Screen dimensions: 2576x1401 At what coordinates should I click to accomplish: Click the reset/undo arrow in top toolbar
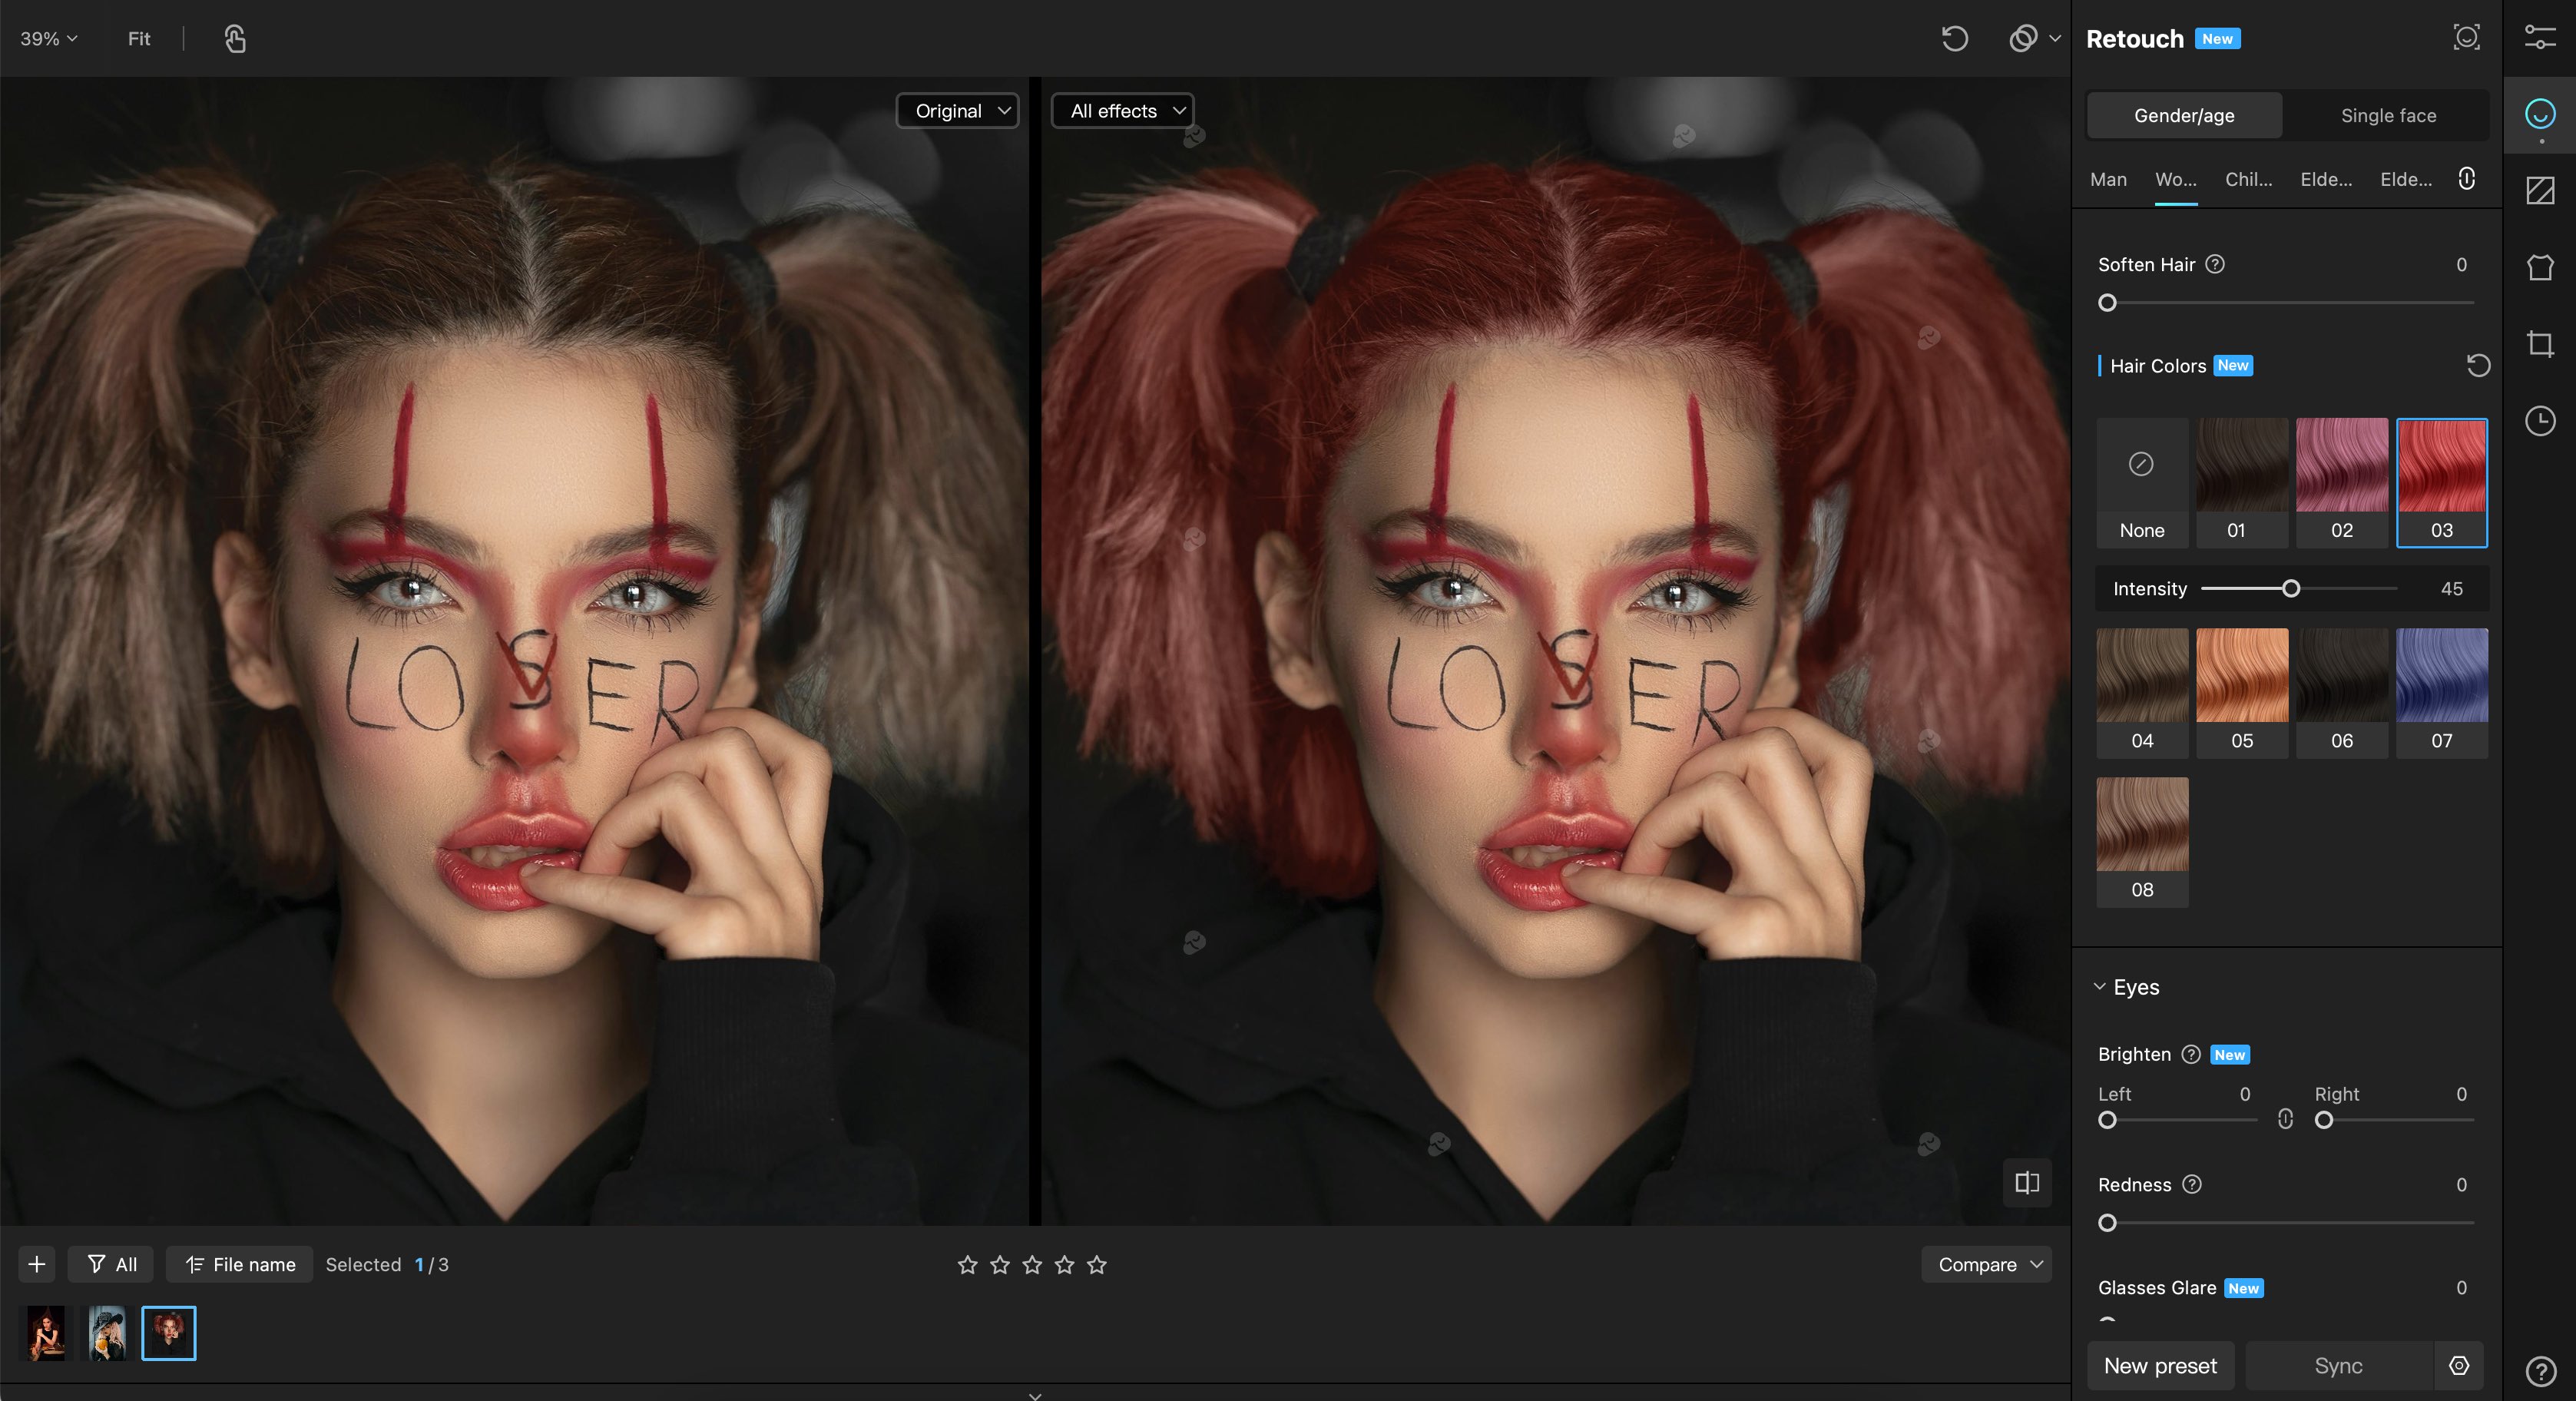click(x=1954, y=39)
